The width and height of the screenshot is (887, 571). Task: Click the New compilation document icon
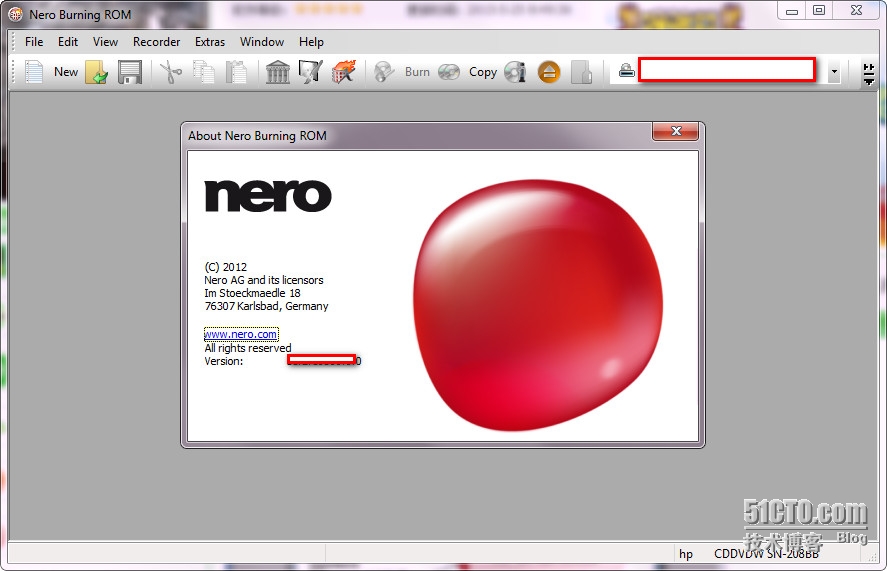click(34, 72)
